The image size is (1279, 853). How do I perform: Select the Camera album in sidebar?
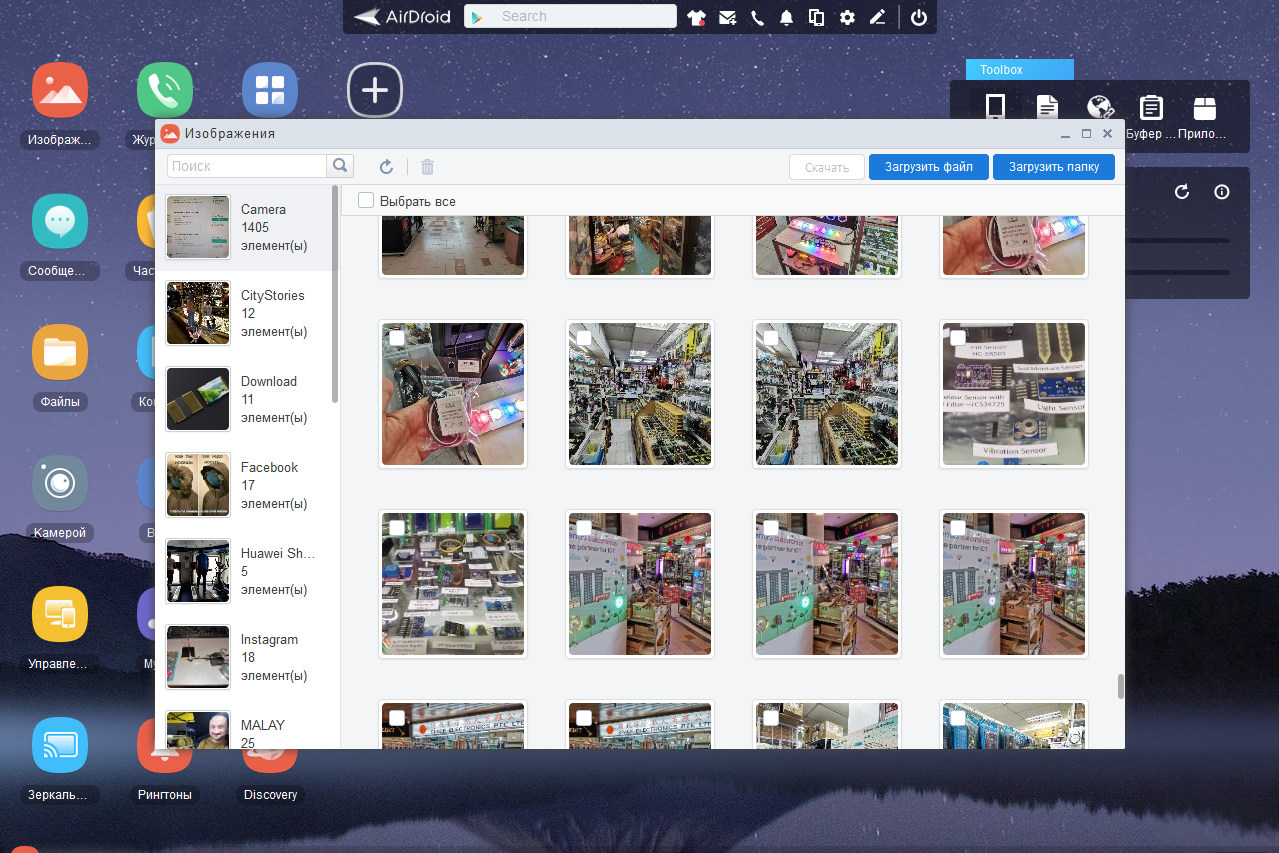point(247,228)
